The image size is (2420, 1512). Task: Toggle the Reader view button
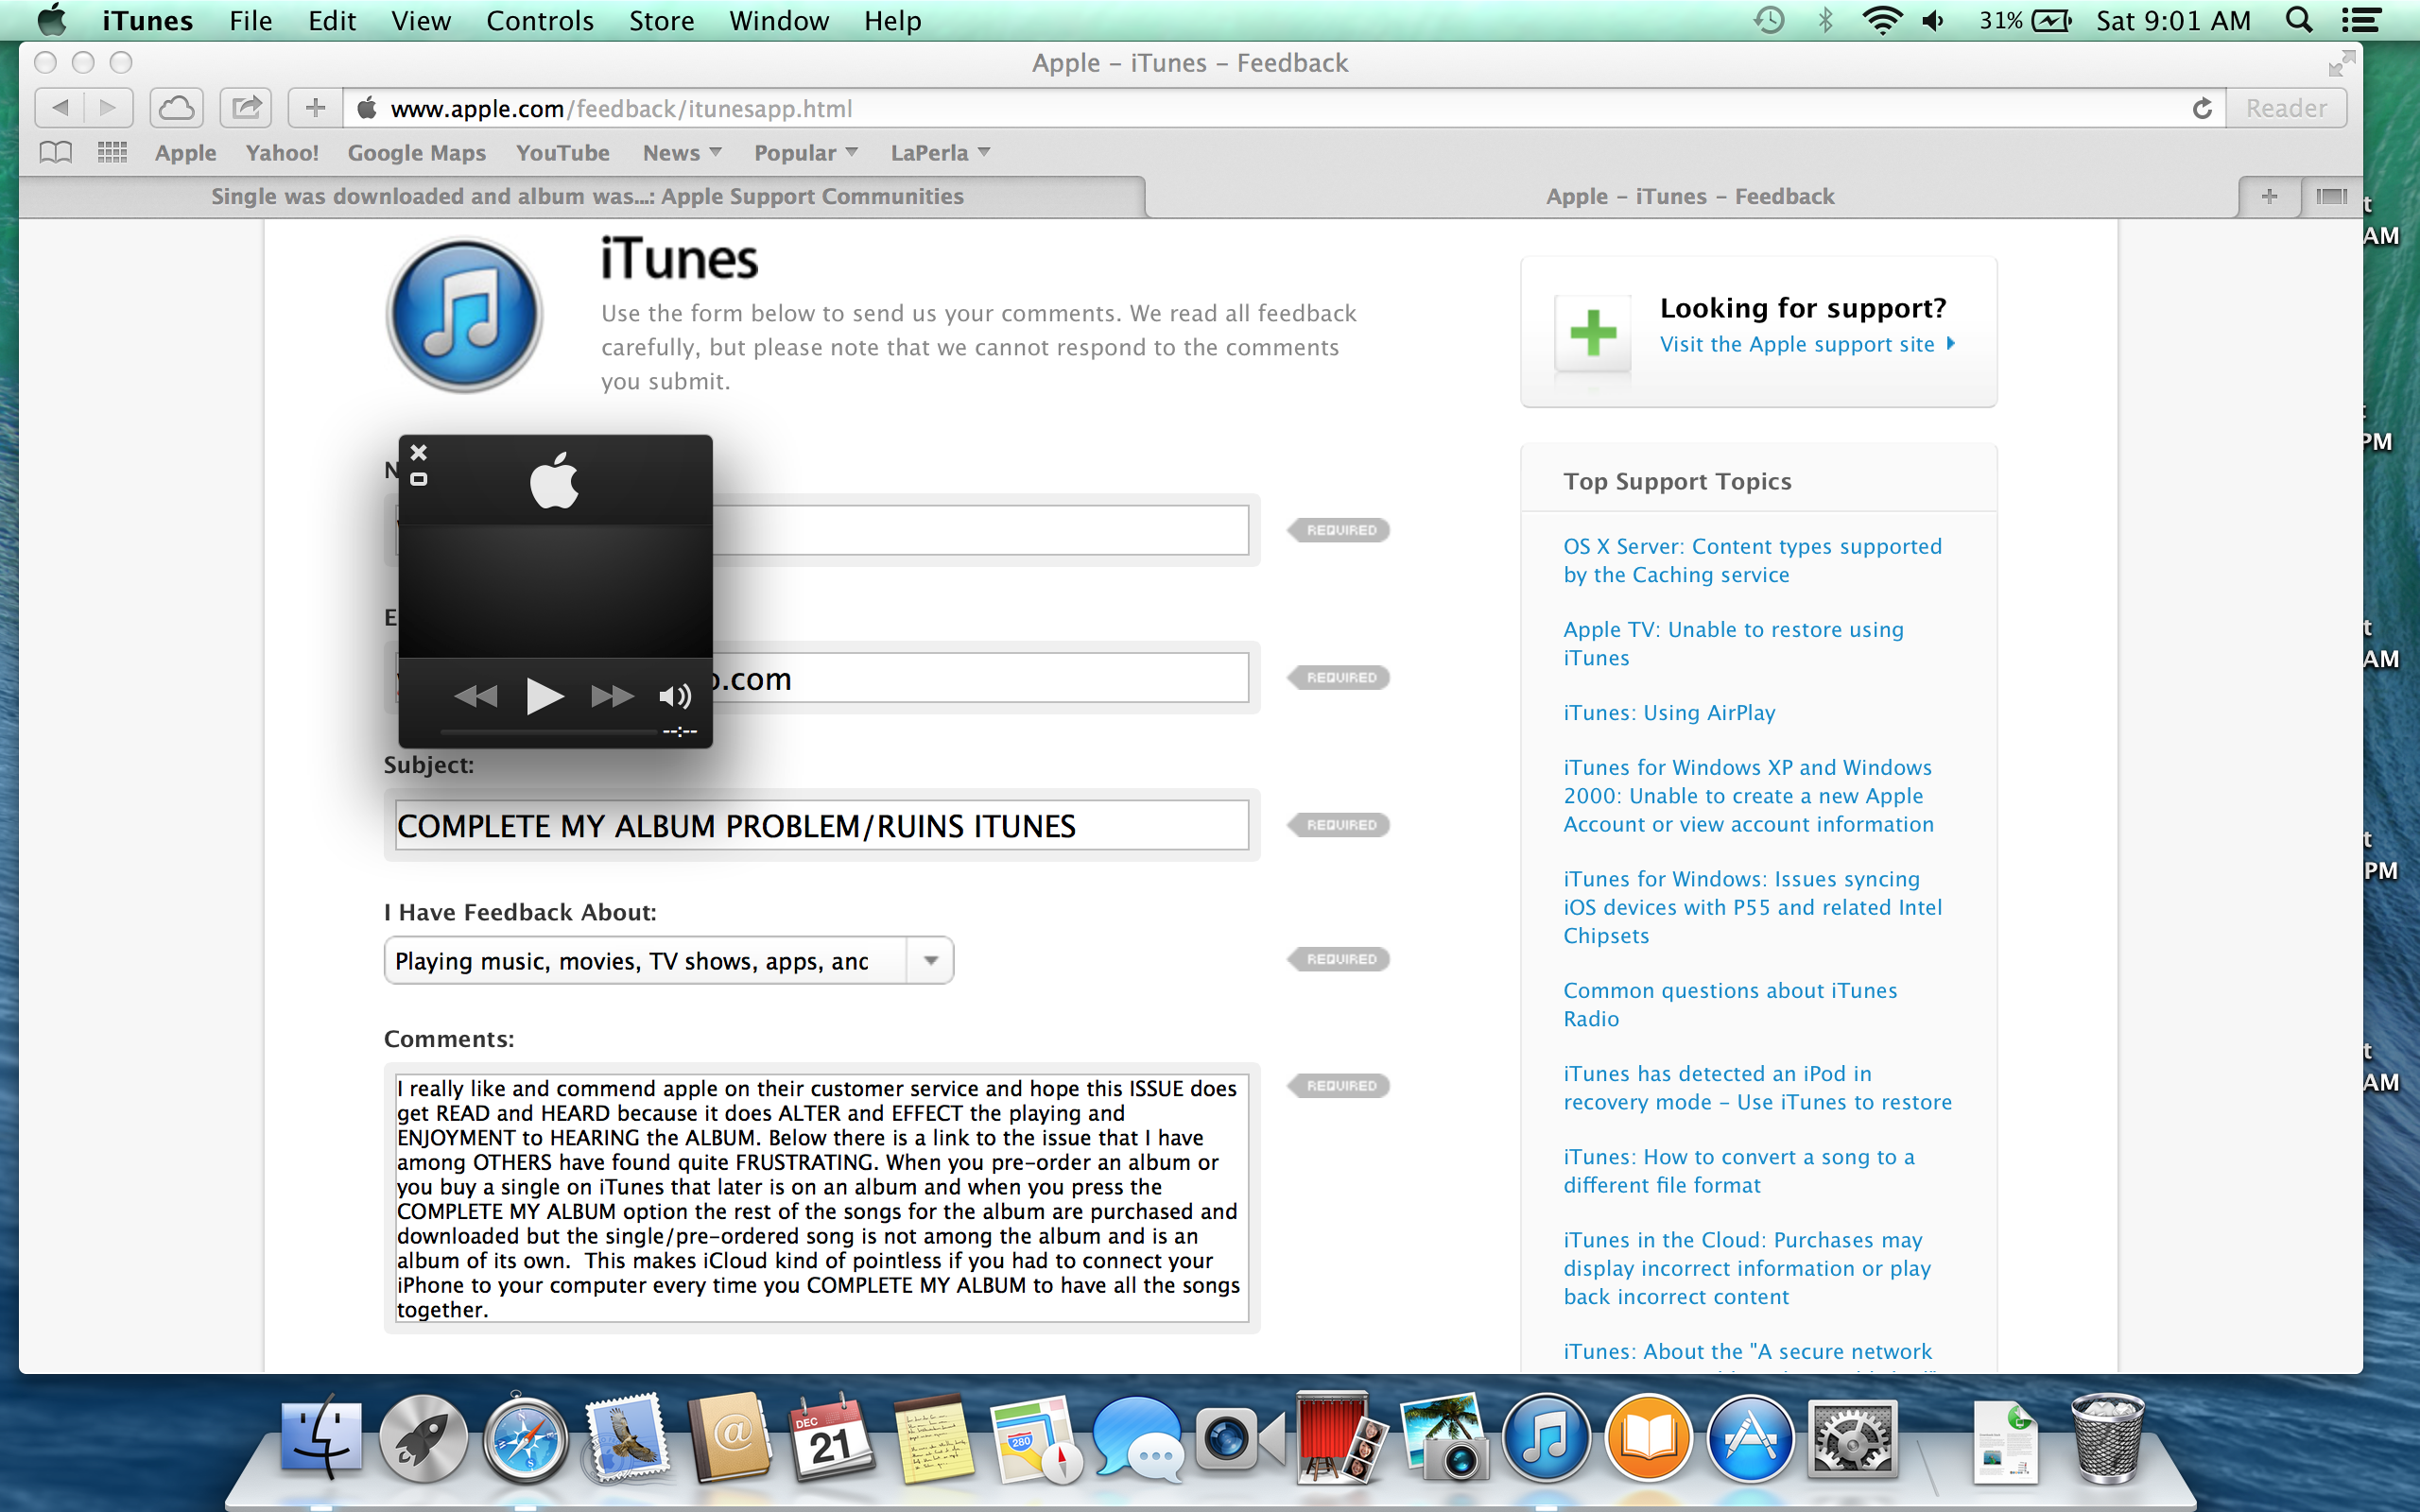pos(2285,108)
